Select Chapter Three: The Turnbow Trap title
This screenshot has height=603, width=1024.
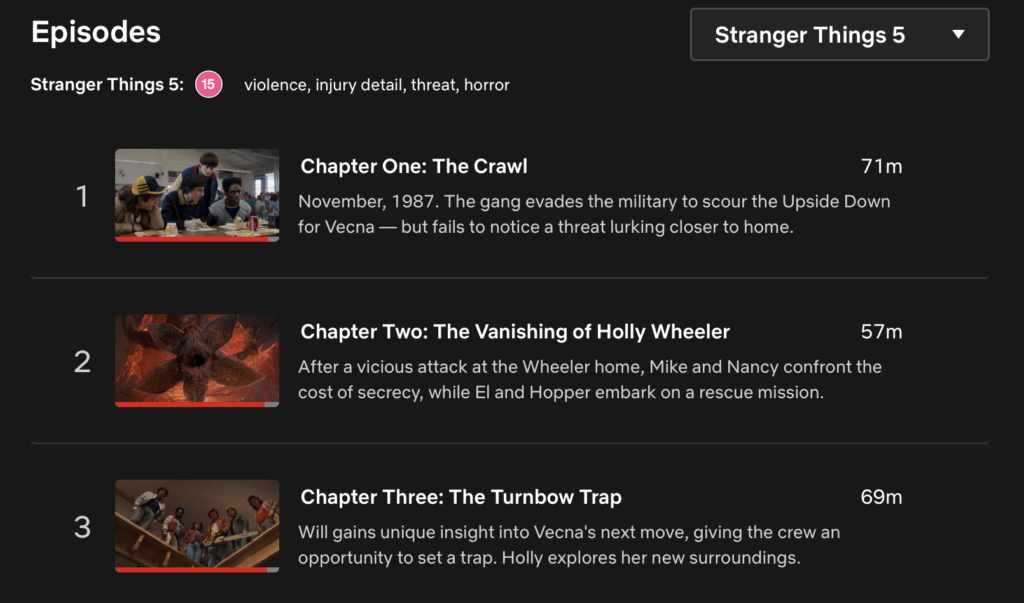461,497
